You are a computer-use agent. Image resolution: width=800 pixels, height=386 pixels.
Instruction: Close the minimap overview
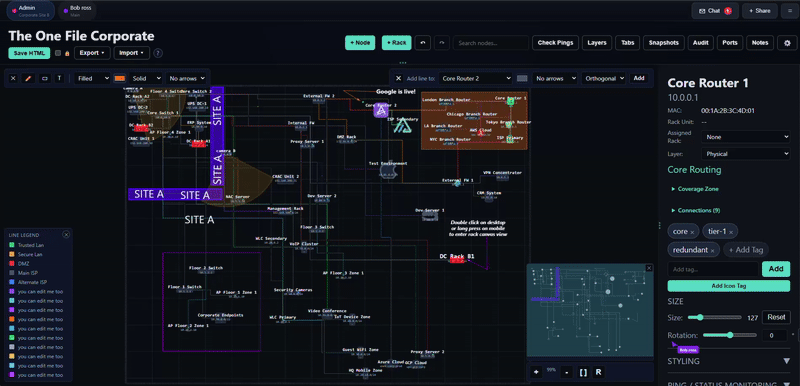(x=649, y=268)
